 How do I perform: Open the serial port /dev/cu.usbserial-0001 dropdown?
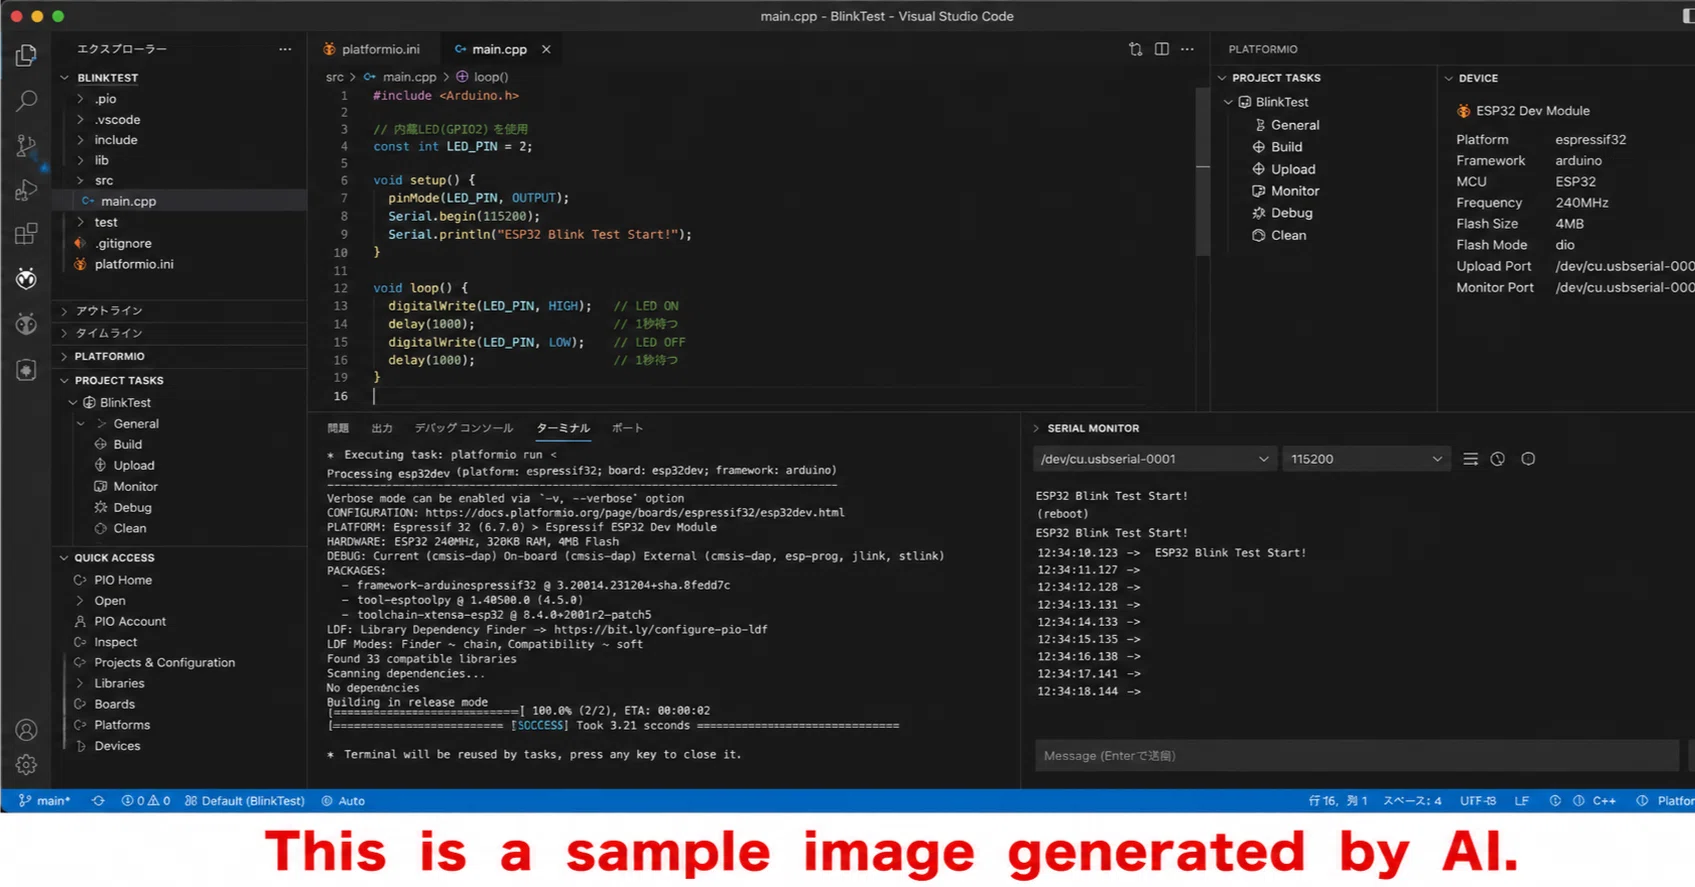tap(1154, 459)
